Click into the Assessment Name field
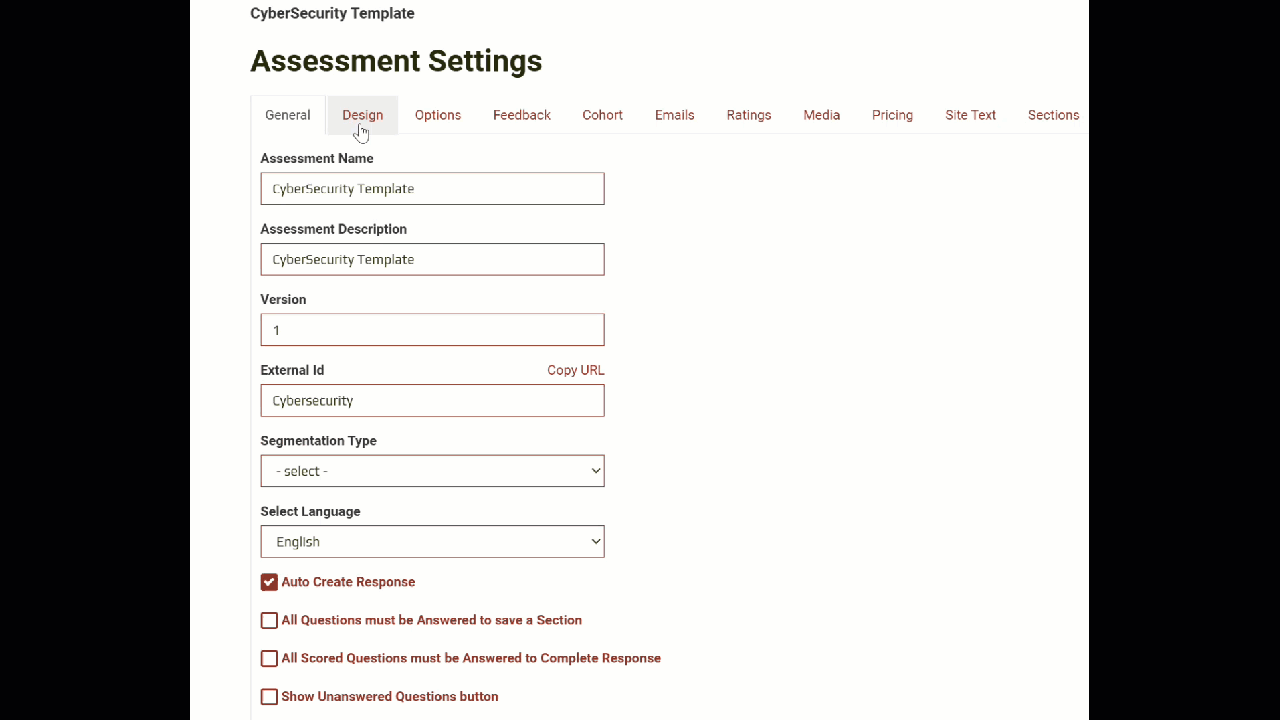Image resolution: width=1280 pixels, height=720 pixels. click(x=432, y=189)
